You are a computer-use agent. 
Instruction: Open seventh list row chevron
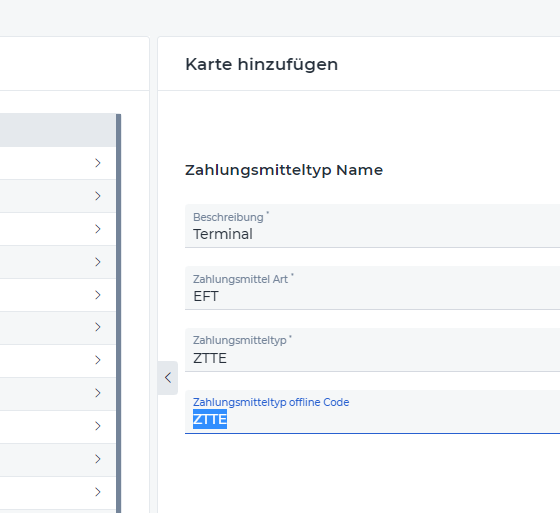pyautogui.click(x=98, y=360)
